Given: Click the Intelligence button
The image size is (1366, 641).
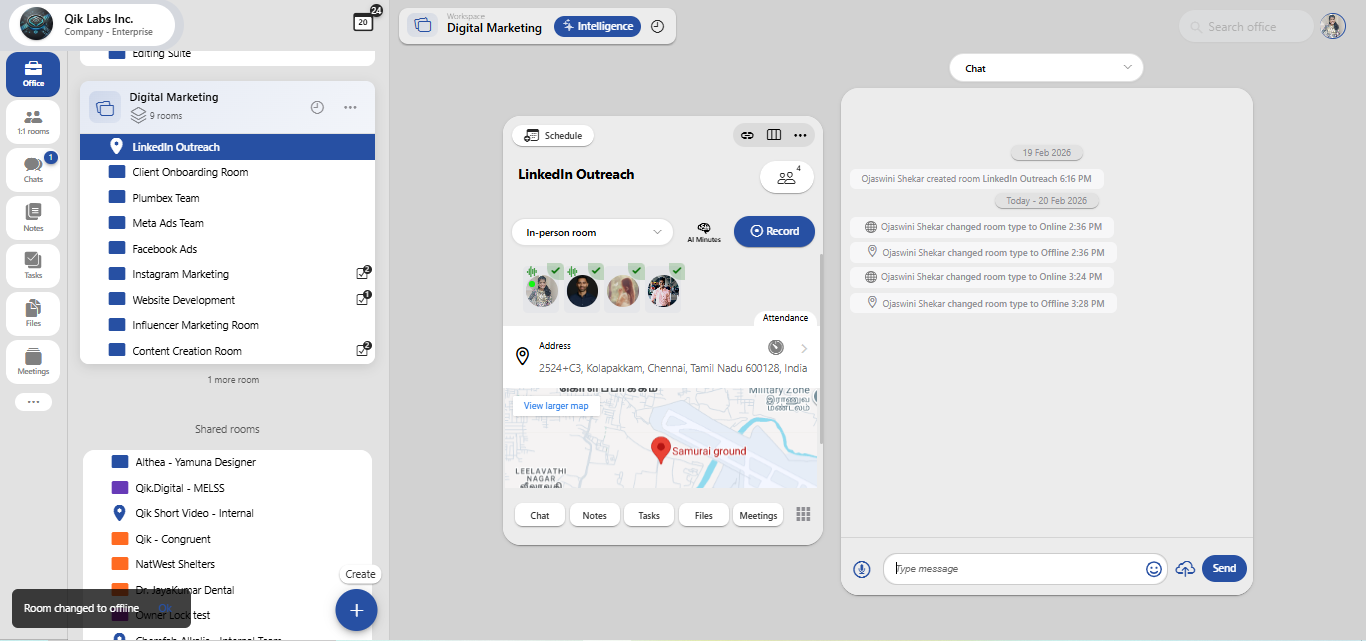Looking at the screenshot, I should click(x=598, y=26).
